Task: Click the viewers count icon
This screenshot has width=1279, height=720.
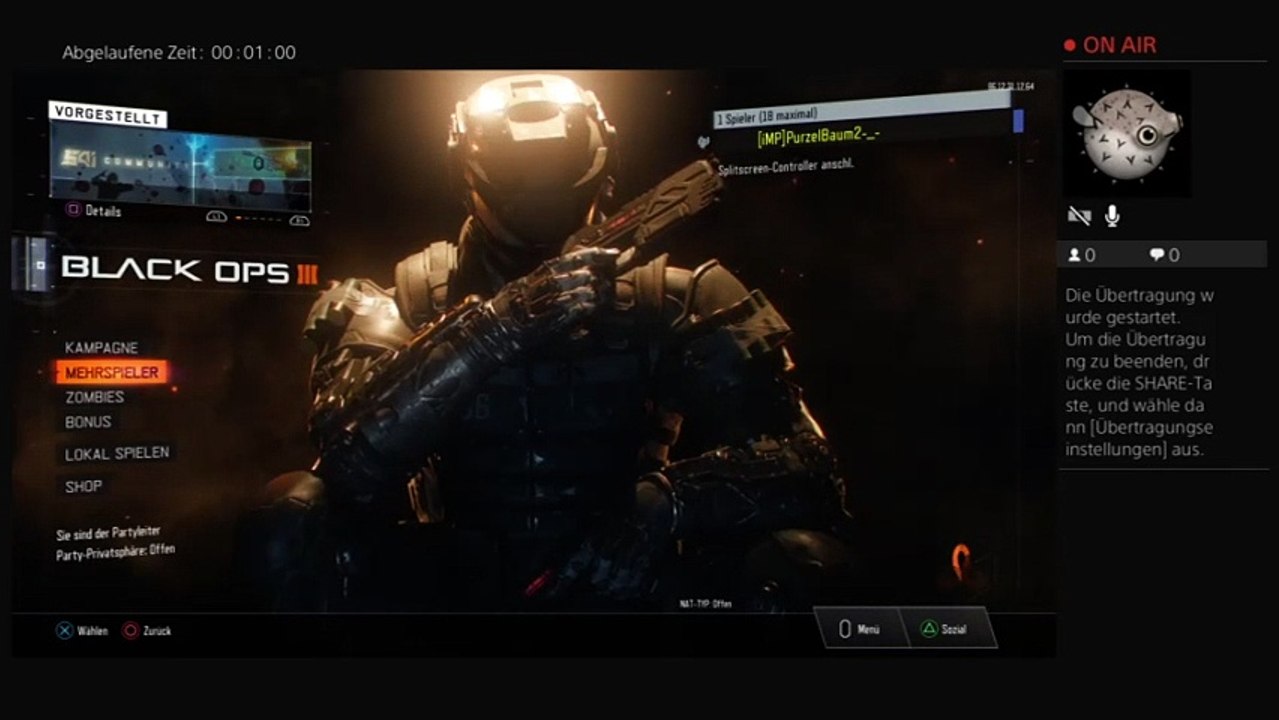Action: tap(1075, 255)
